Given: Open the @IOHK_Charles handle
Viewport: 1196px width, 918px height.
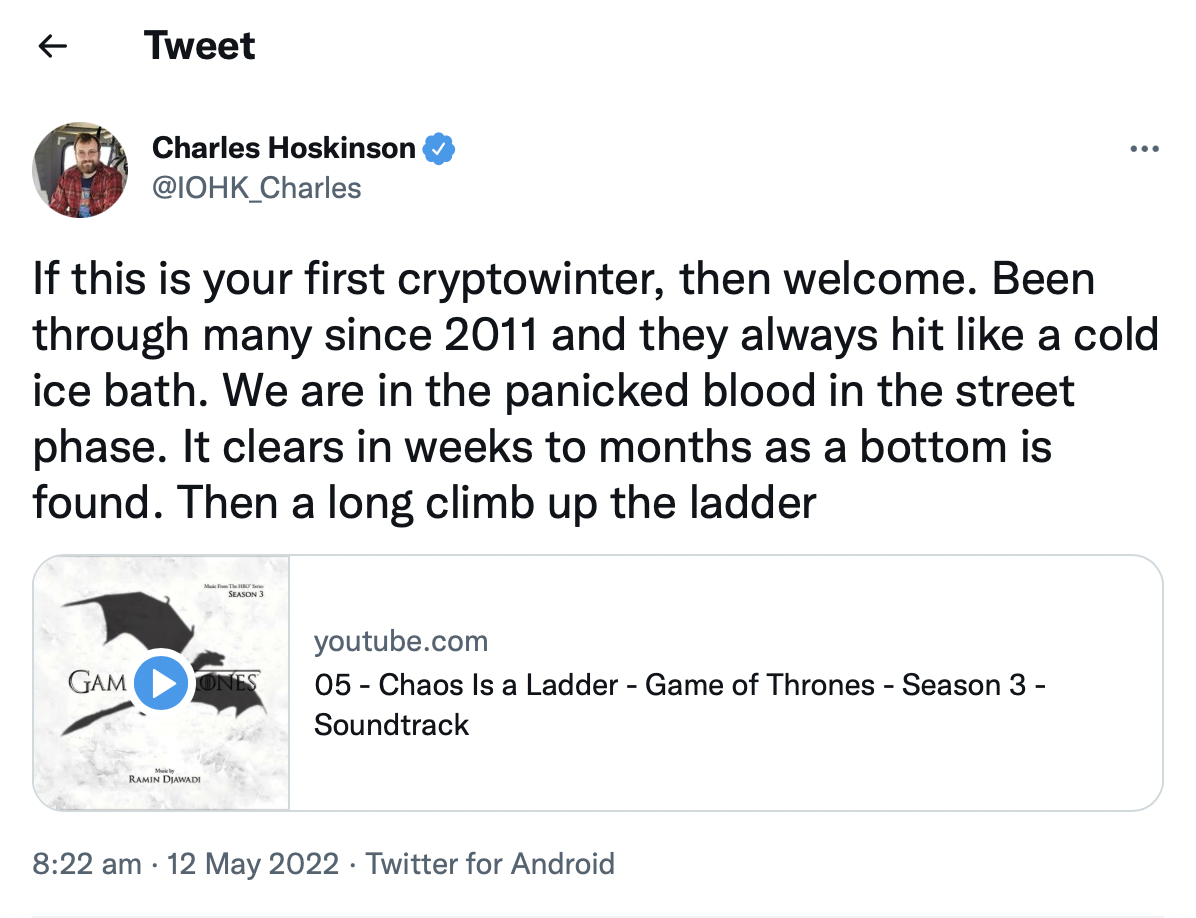Looking at the screenshot, I should click(x=256, y=187).
